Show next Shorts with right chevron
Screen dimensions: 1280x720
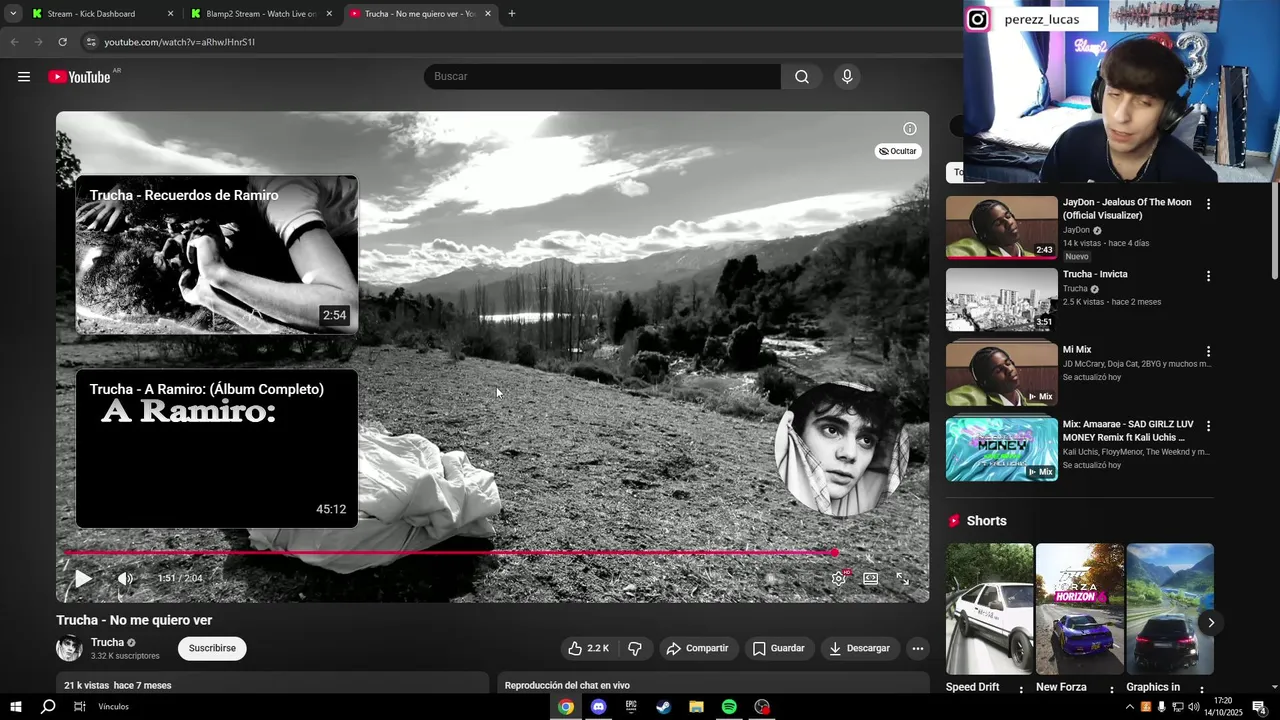point(1210,623)
